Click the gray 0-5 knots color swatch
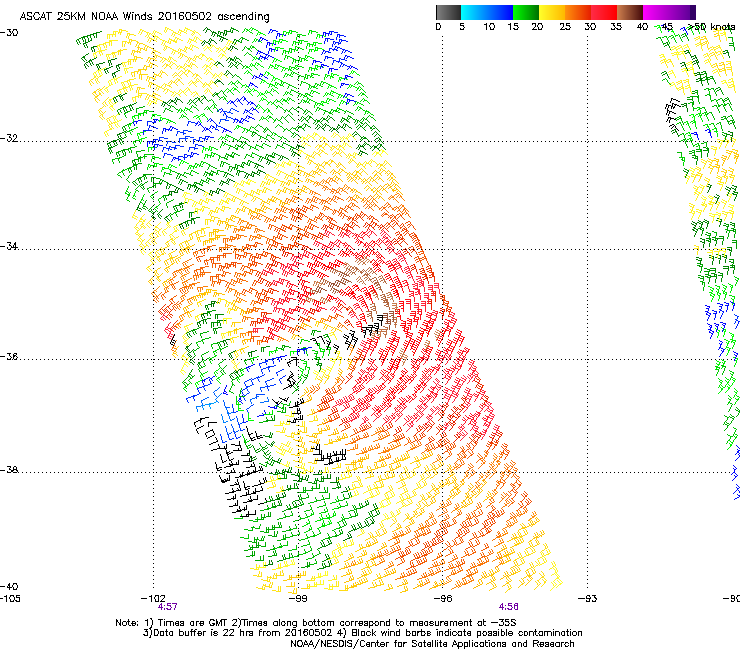Image resolution: width=740 pixels, height=650 pixels. pos(448,12)
